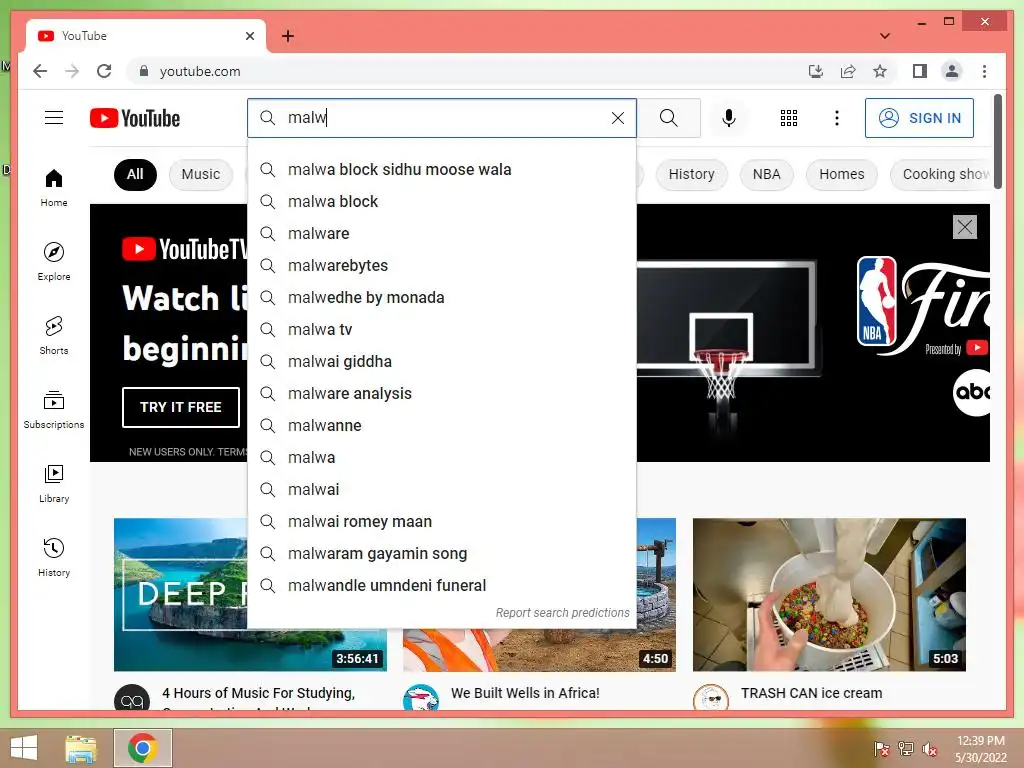
Task: Choose the malwarebytes suggestion
Action: pos(442,266)
